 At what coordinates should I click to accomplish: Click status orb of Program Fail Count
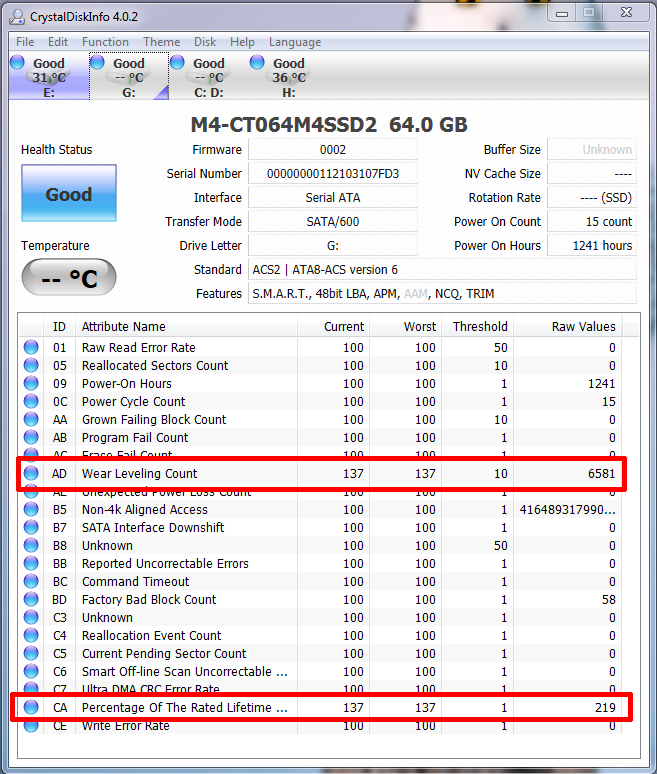pos(31,437)
